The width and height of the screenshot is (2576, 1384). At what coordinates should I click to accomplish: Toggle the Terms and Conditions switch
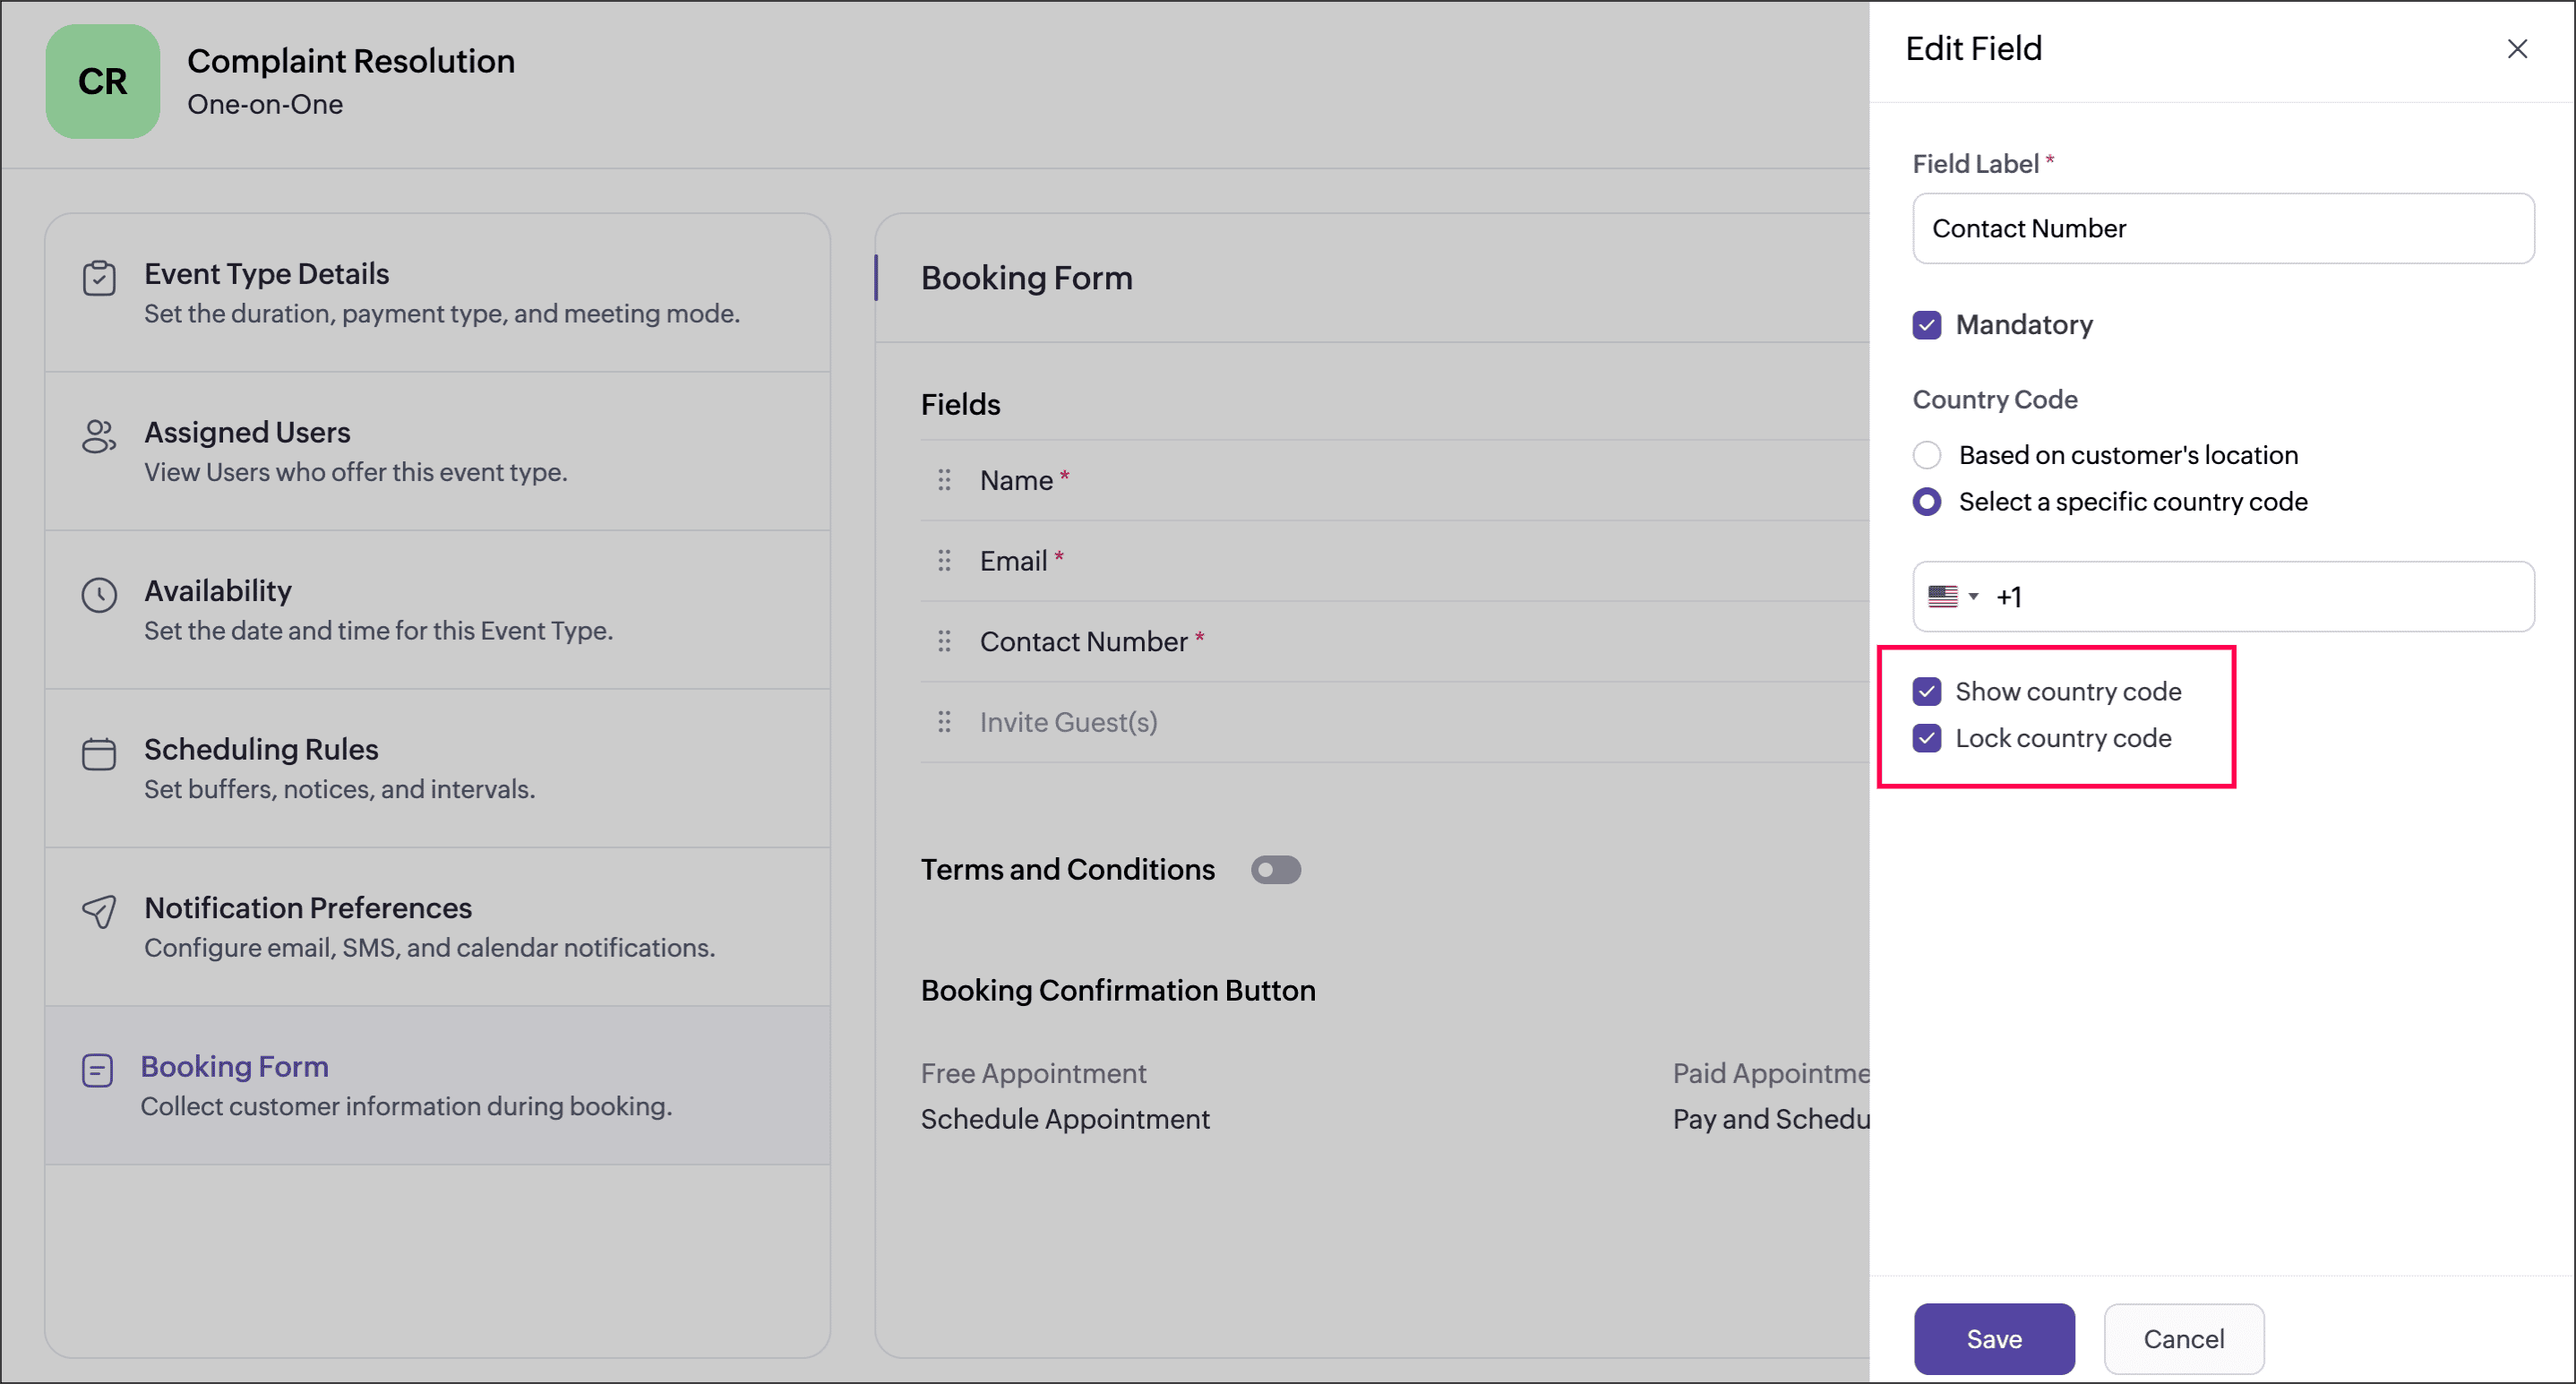tap(1275, 870)
